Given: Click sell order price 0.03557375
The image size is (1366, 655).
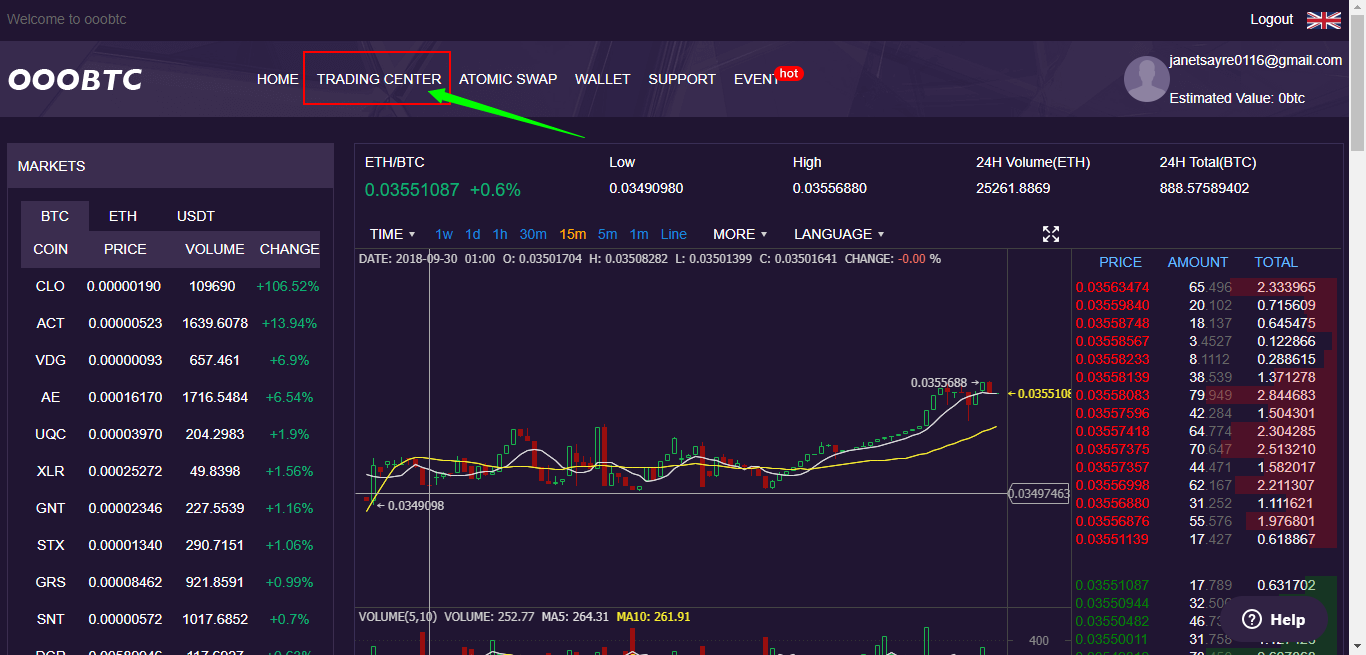Looking at the screenshot, I should coord(1112,449).
